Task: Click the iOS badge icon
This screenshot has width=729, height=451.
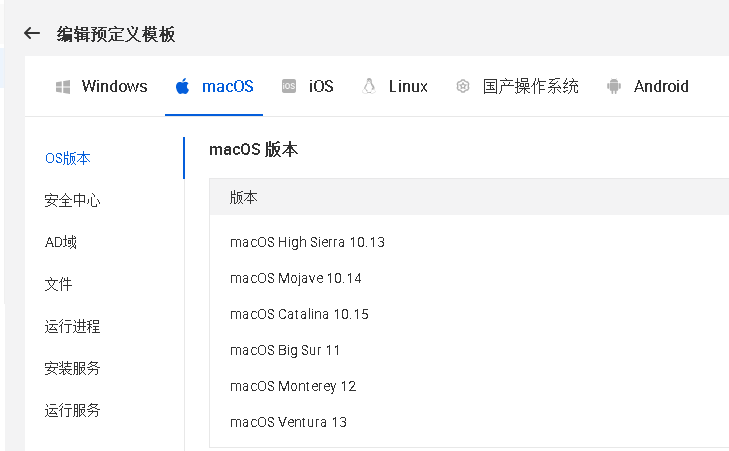Action: click(x=289, y=87)
